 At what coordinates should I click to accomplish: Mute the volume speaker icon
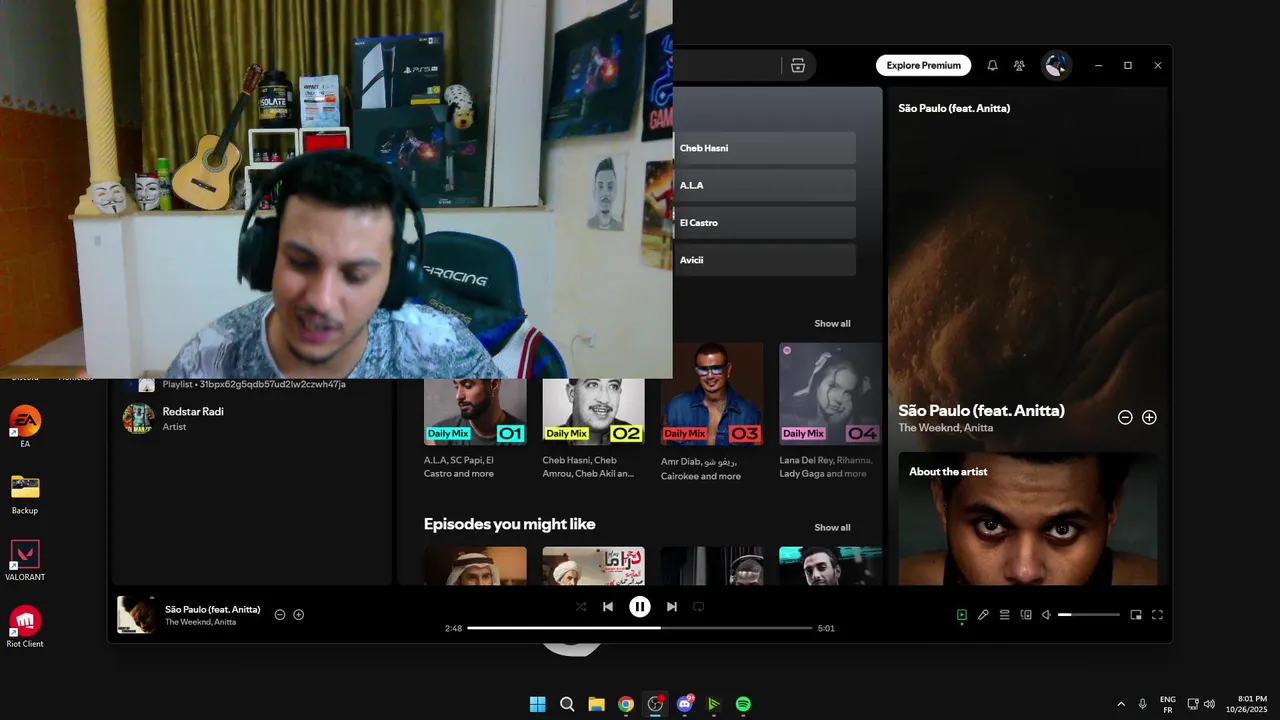[1046, 615]
